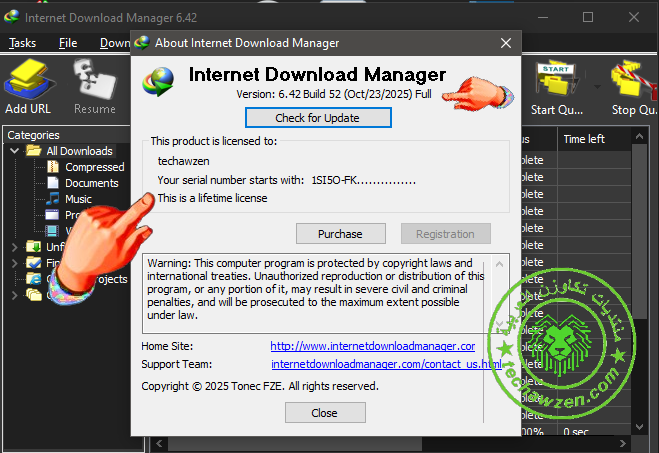This screenshot has width=659, height=453.
Task: Click the warning text box scroll up arrow
Action: 499,264
